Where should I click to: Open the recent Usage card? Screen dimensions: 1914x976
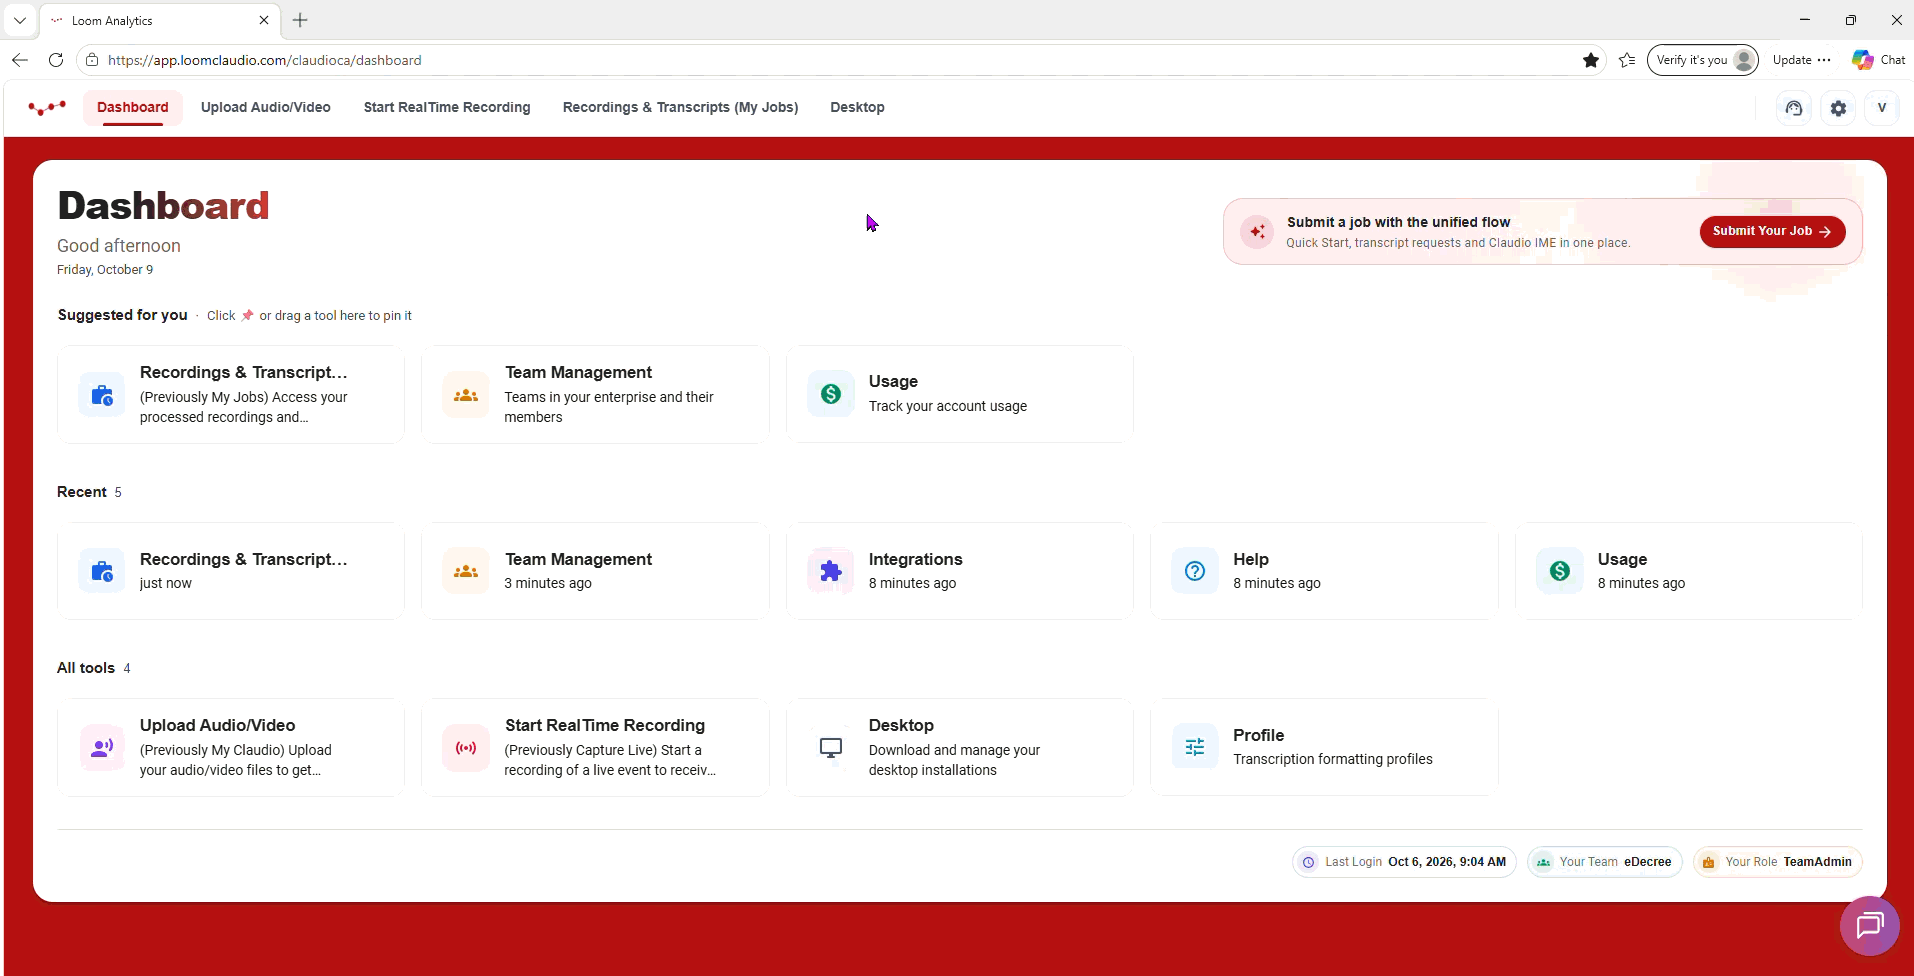tap(1689, 571)
